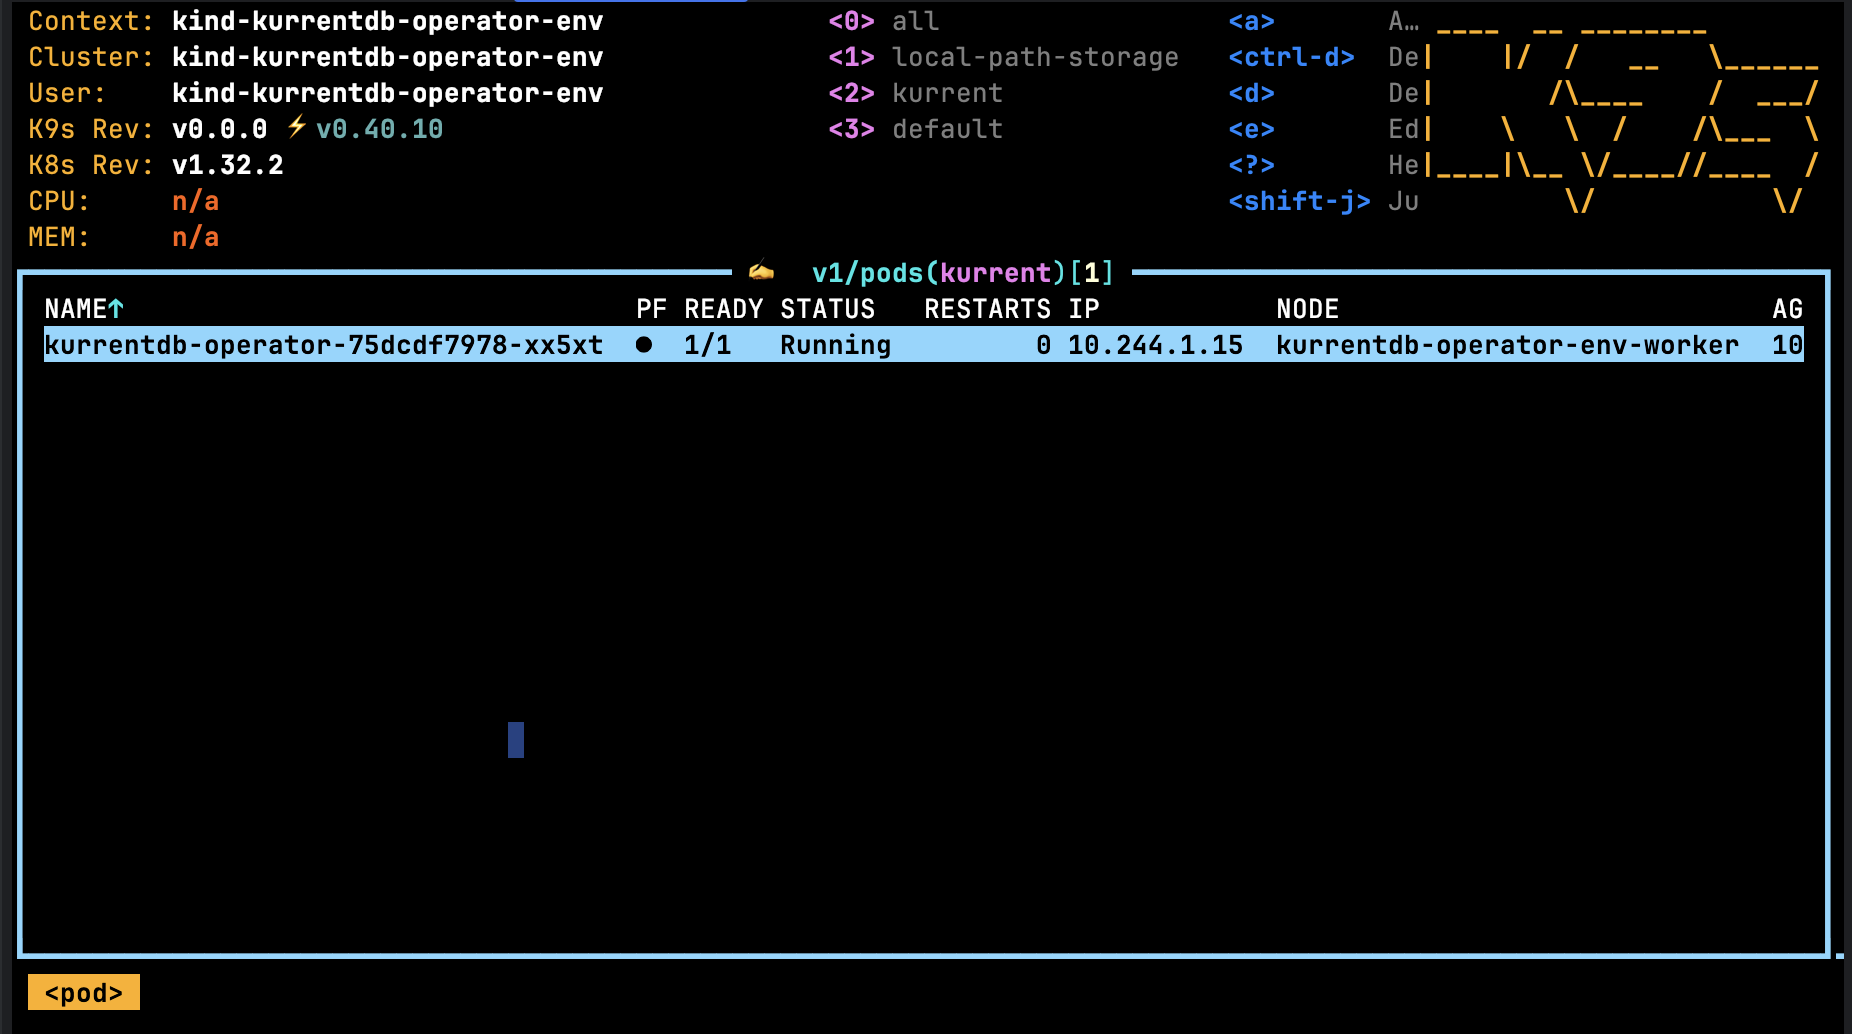Select the <0> all namespace shortcut
The height and width of the screenshot is (1034, 1852).
point(883,21)
